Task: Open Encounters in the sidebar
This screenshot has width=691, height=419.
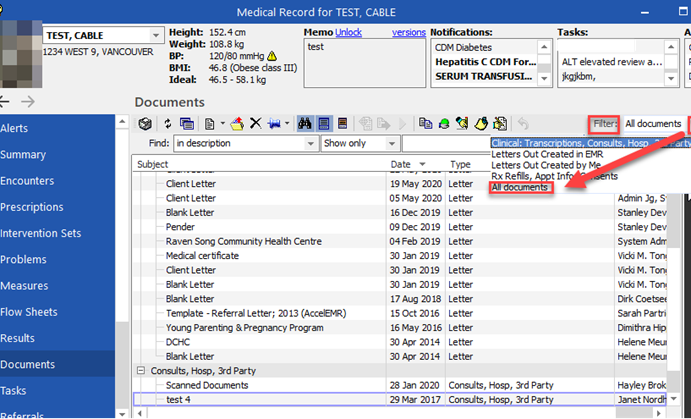Action: point(57,181)
